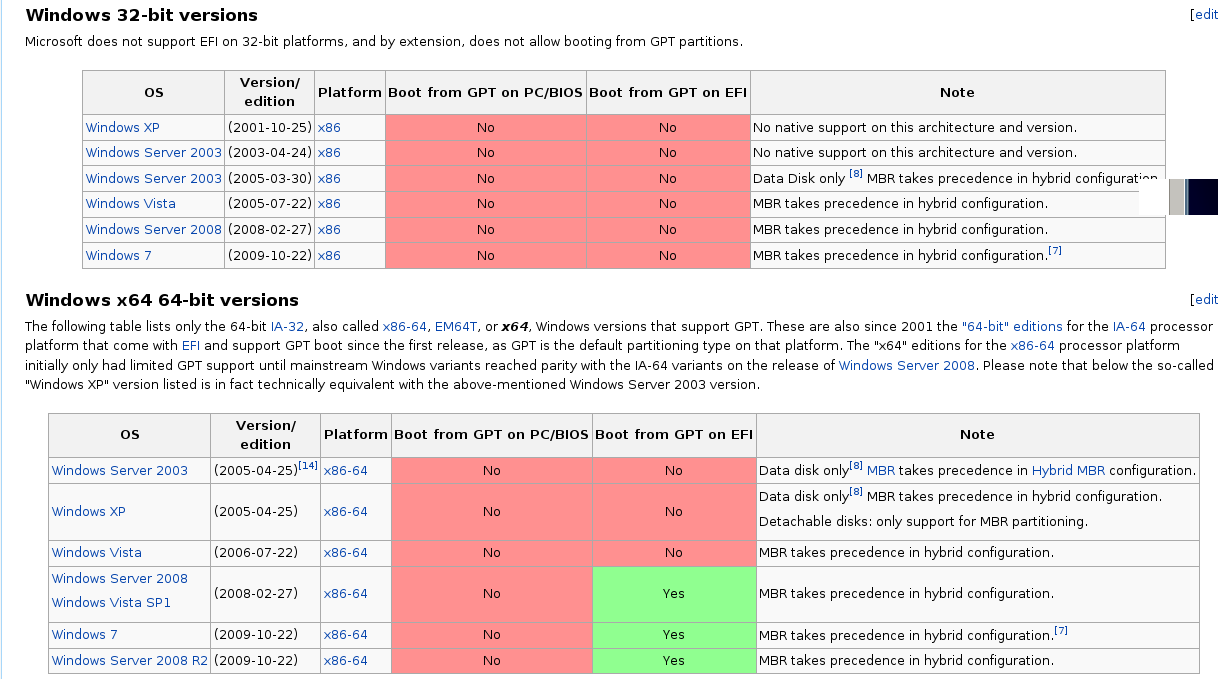Follow the x86 platform link for Windows Vista
This screenshot has height=679, width=1218.
329,203
